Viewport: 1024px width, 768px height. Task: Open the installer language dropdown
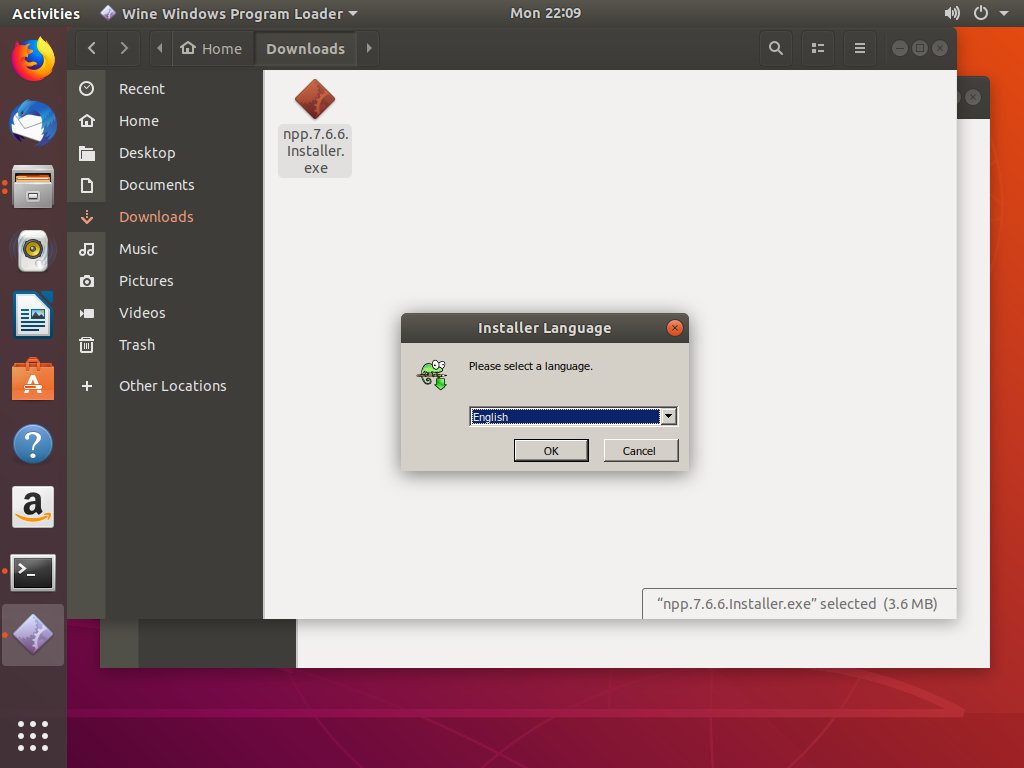668,416
